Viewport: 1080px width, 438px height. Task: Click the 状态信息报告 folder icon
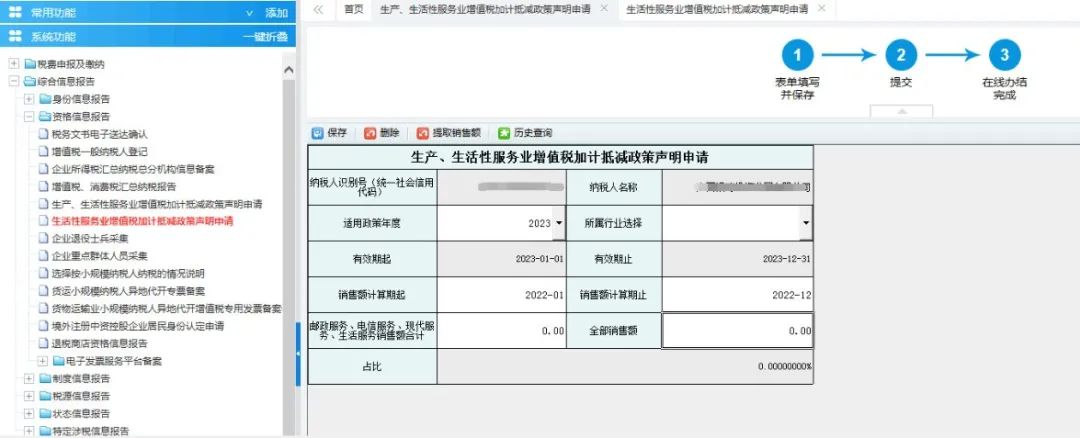pos(45,414)
